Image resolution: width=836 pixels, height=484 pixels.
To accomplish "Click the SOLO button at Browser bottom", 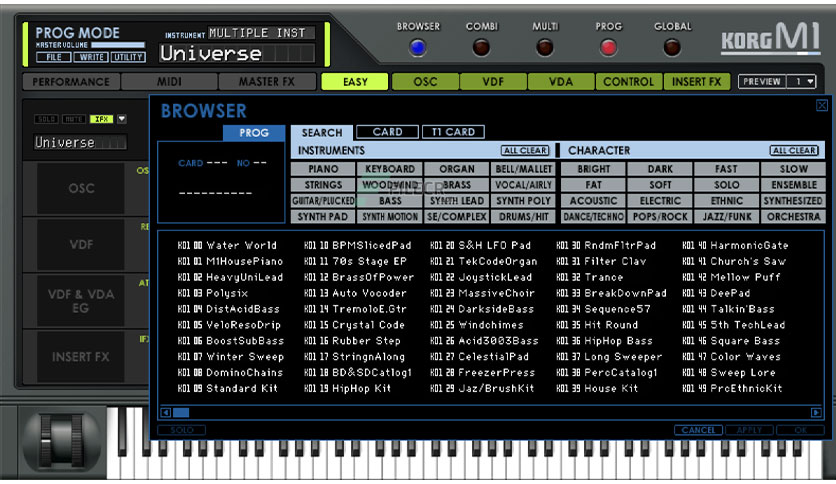I will pyautogui.click(x=182, y=430).
